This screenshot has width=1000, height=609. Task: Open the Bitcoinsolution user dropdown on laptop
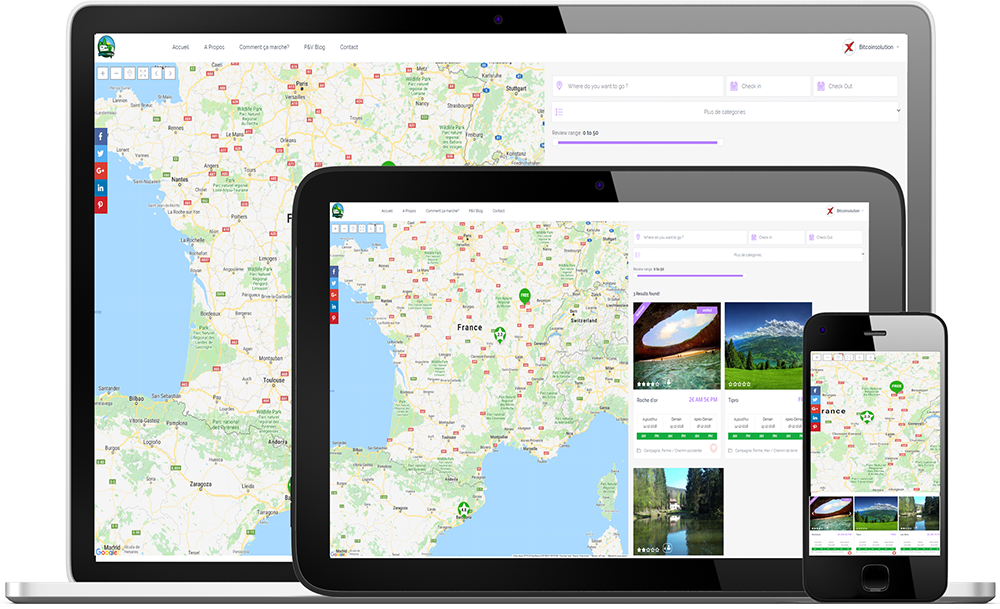click(879, 47)
